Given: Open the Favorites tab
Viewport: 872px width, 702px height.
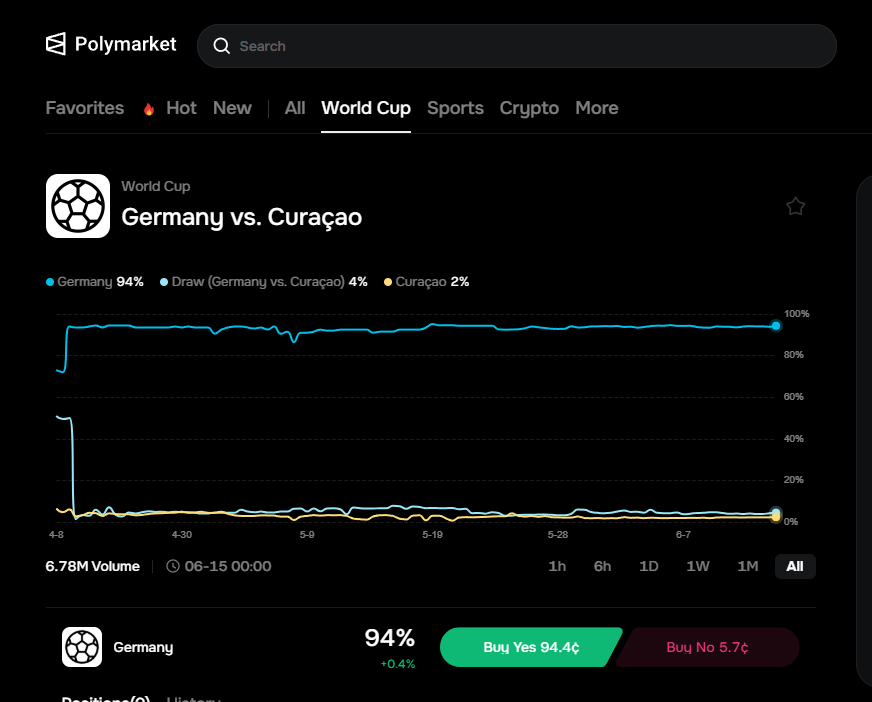Looking at the screenshot, I should (85, 108).
